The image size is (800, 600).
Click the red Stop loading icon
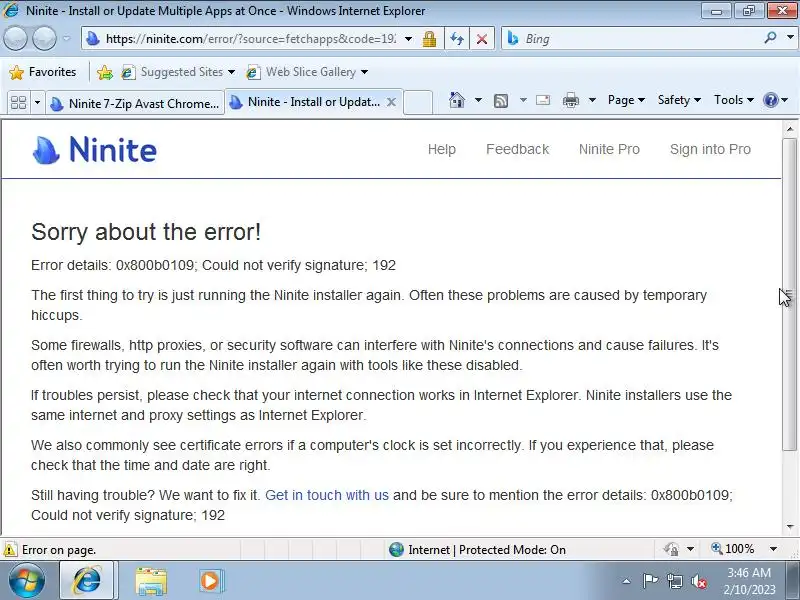(482, 39)
